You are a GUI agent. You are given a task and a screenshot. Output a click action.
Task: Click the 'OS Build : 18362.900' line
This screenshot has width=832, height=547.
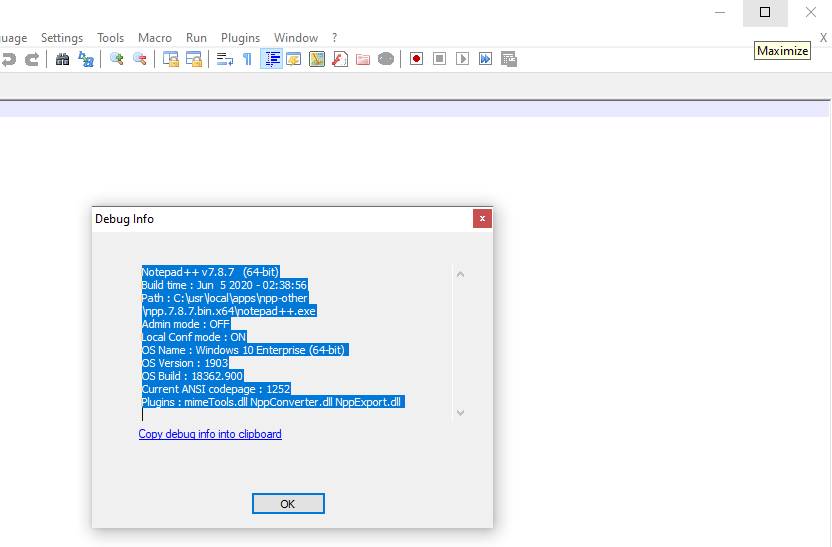pyautogui.click(x=193, y=376)
